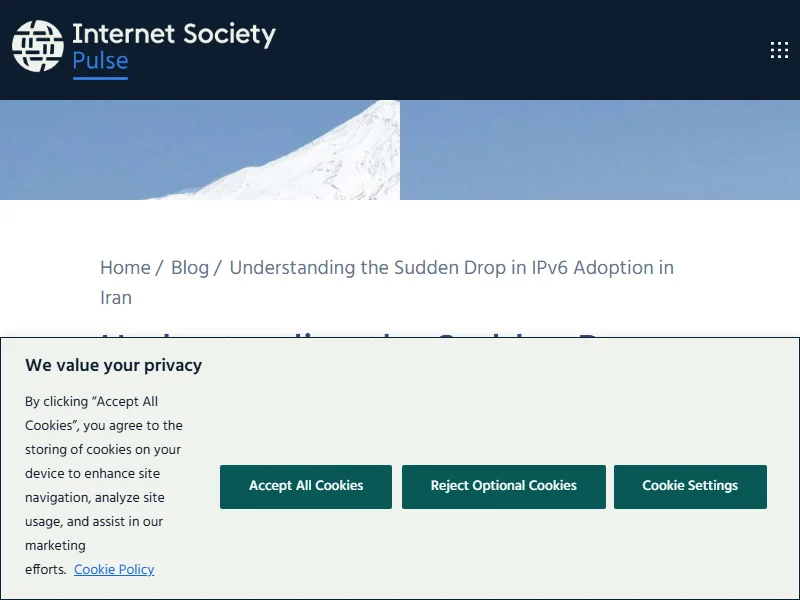Click the slash separator after Home
Image resolution: width=800 pixels, height=600 pixels.
[160, 267]
